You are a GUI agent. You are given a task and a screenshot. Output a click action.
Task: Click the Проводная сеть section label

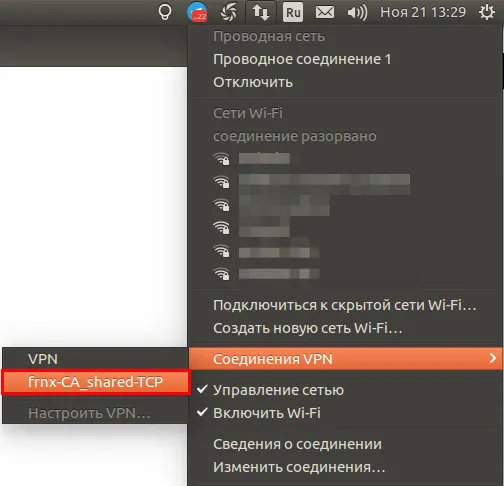269,36
